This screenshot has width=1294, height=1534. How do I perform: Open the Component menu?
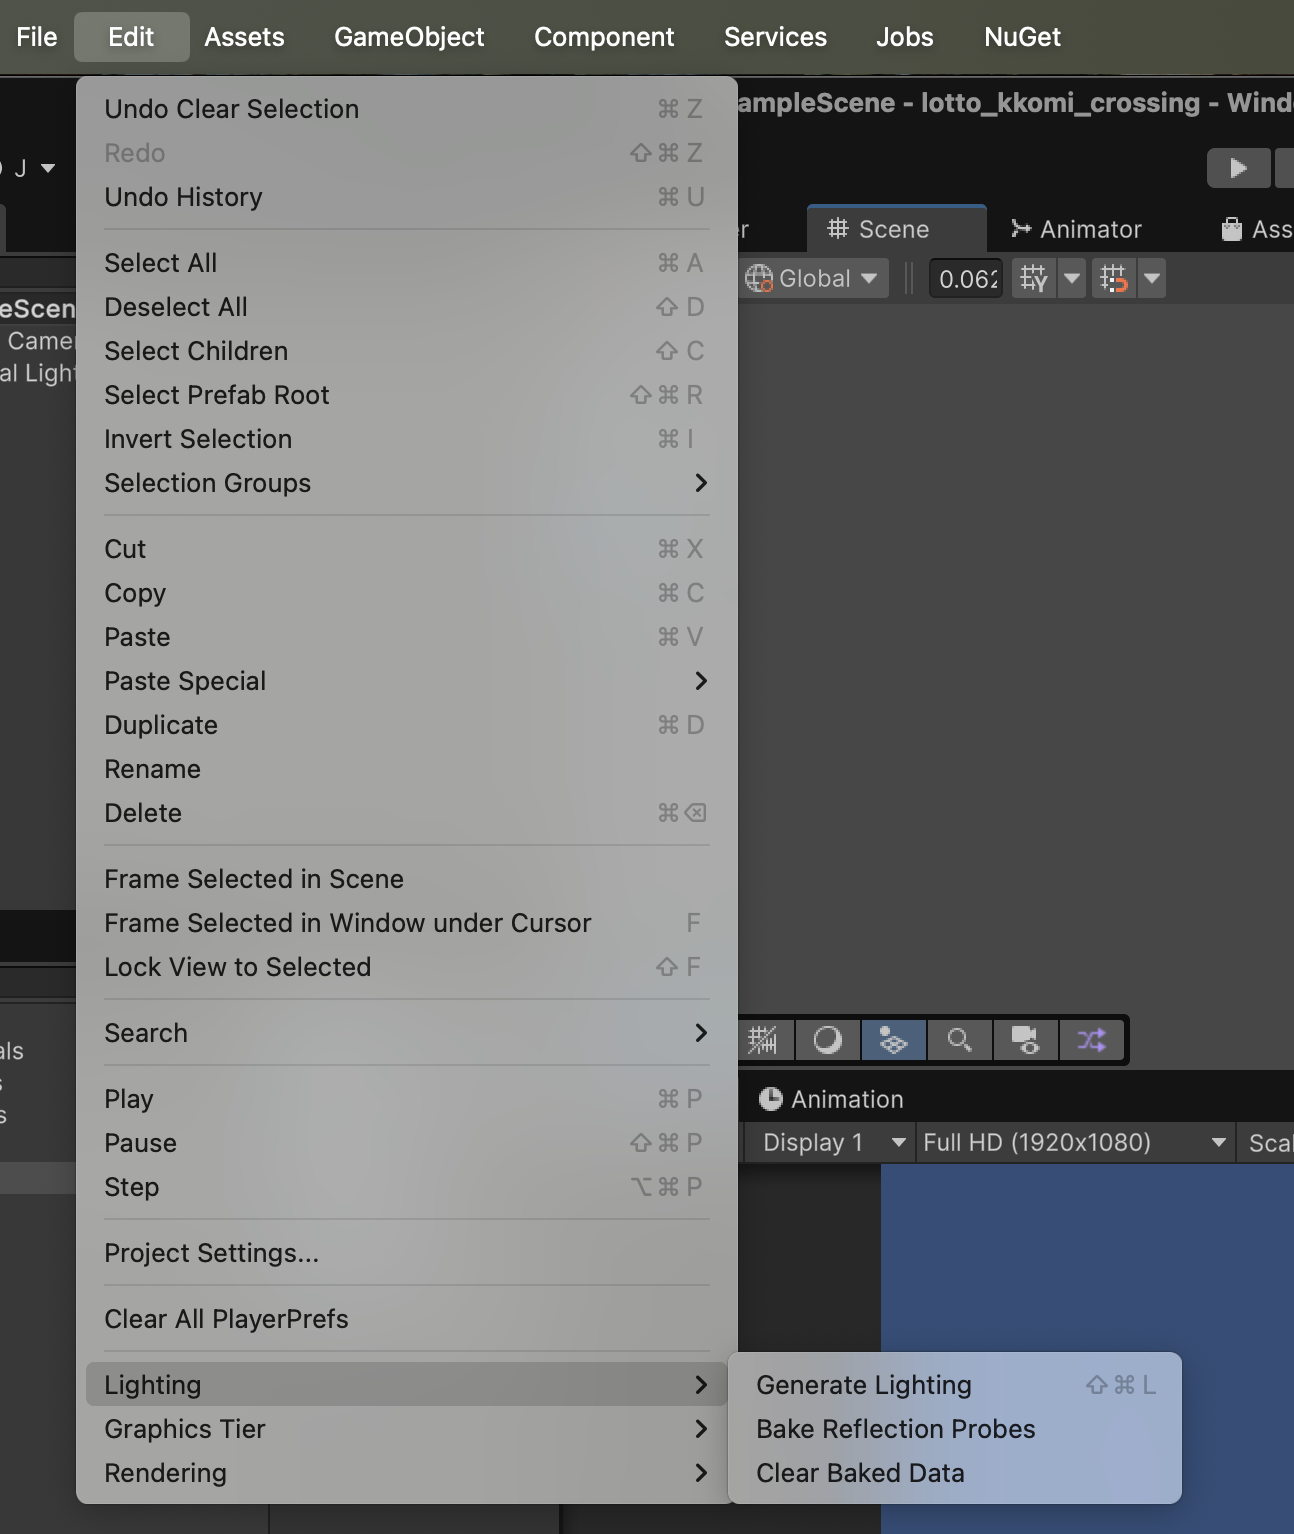(604, 37)
